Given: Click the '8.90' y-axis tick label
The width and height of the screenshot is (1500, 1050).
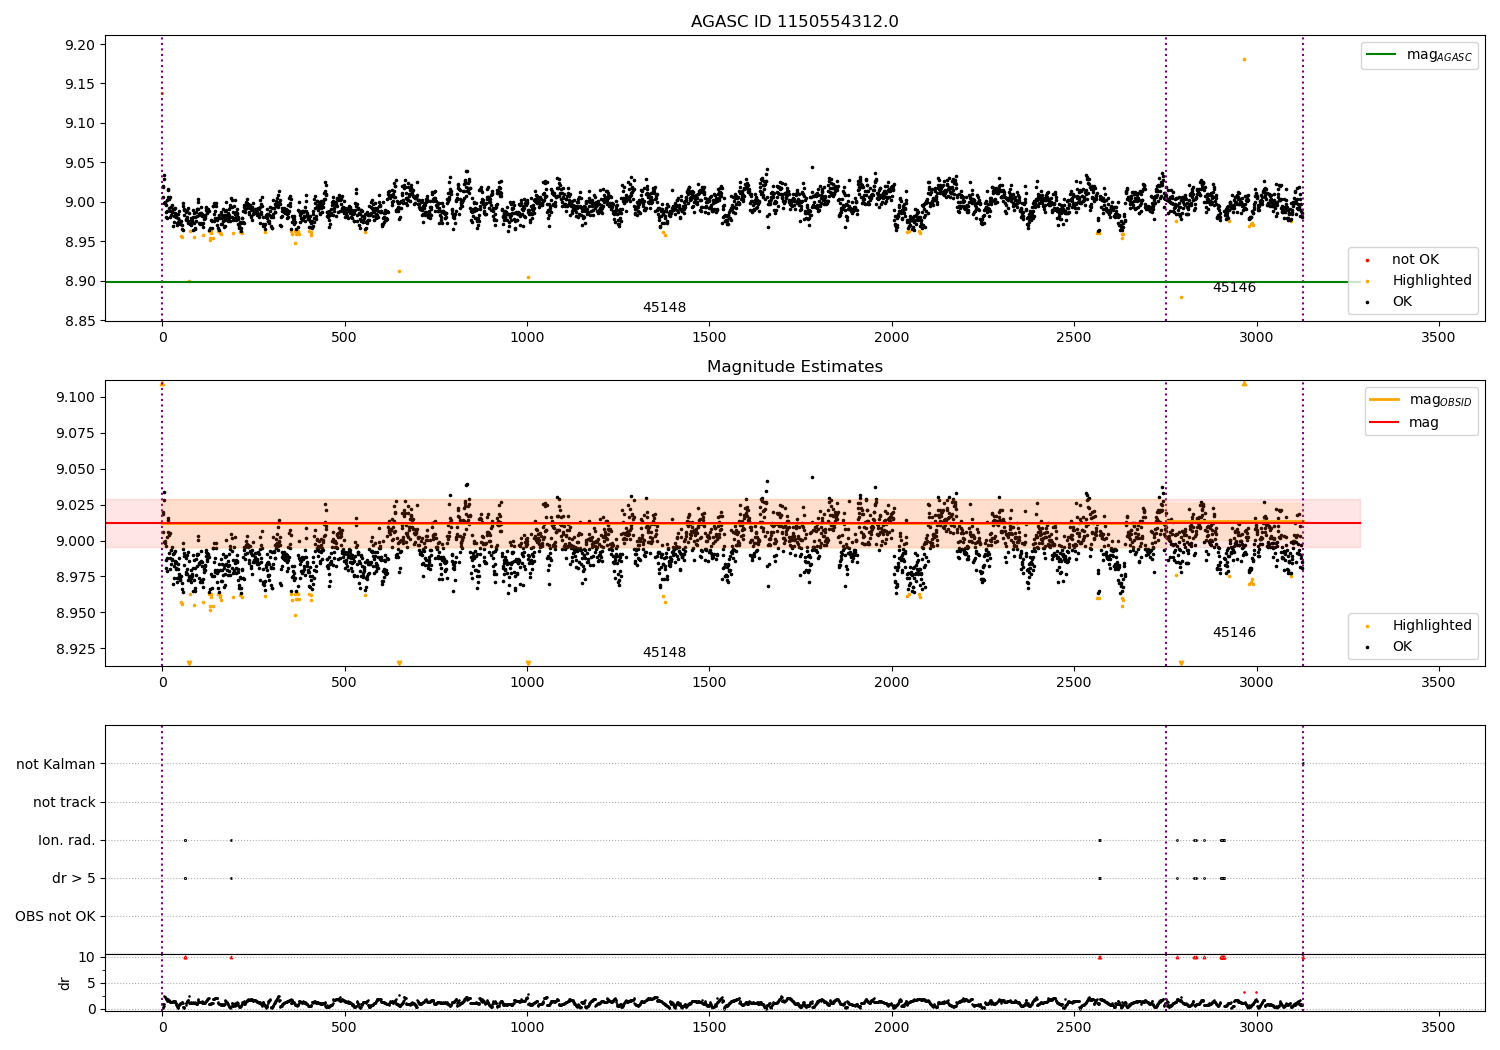Looking at the screenshot, I should 80,281.
